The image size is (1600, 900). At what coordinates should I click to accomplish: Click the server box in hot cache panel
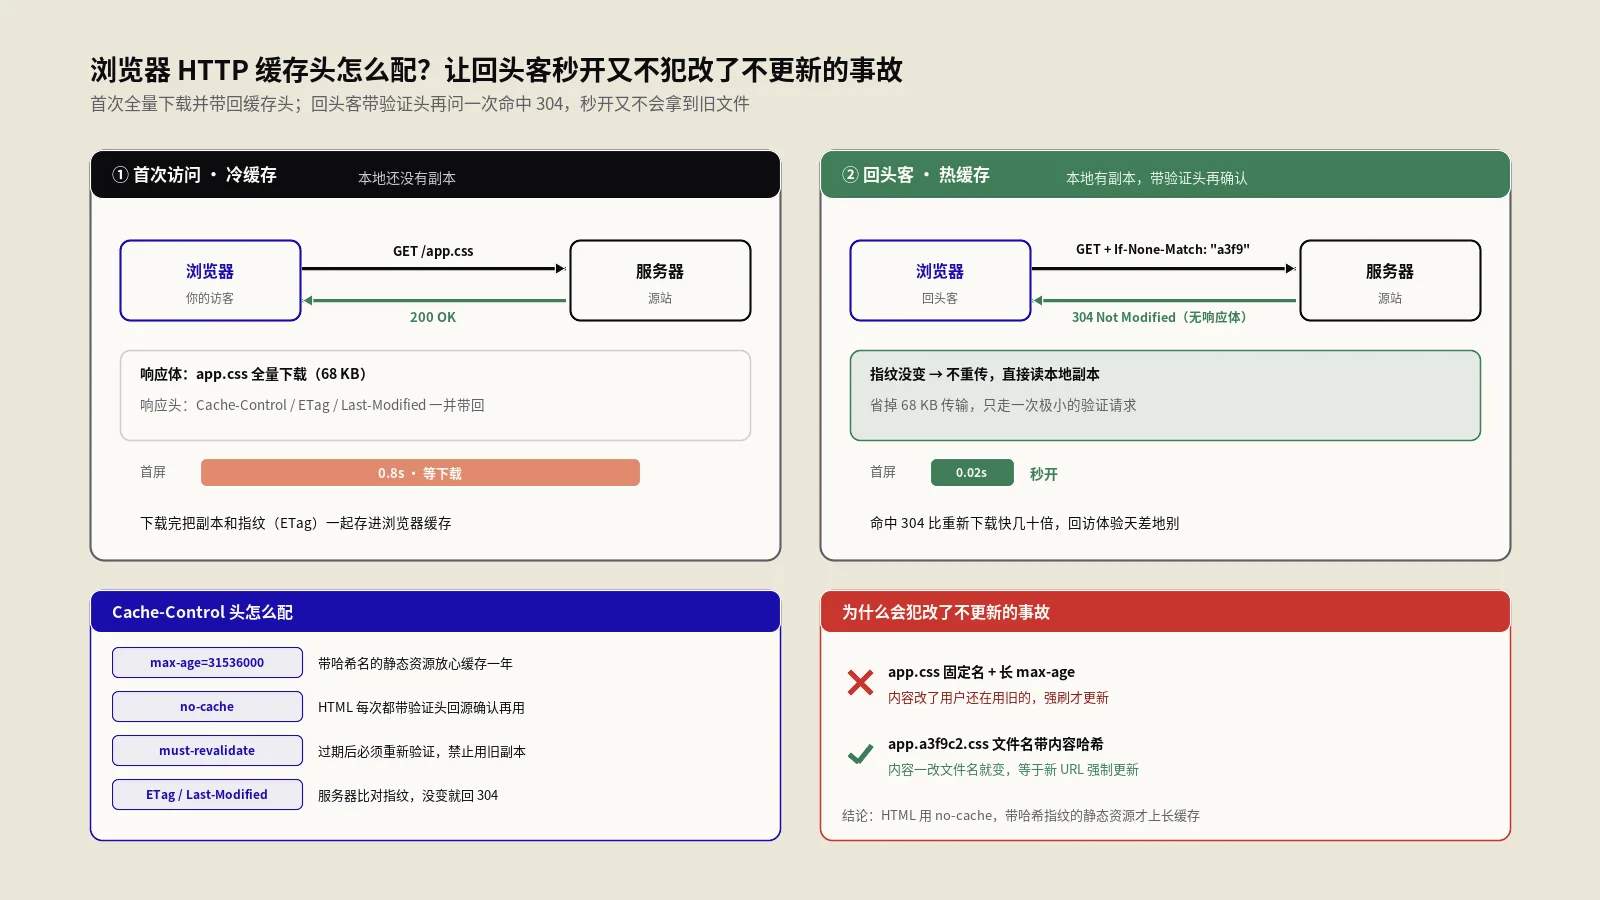[1390, 280]
